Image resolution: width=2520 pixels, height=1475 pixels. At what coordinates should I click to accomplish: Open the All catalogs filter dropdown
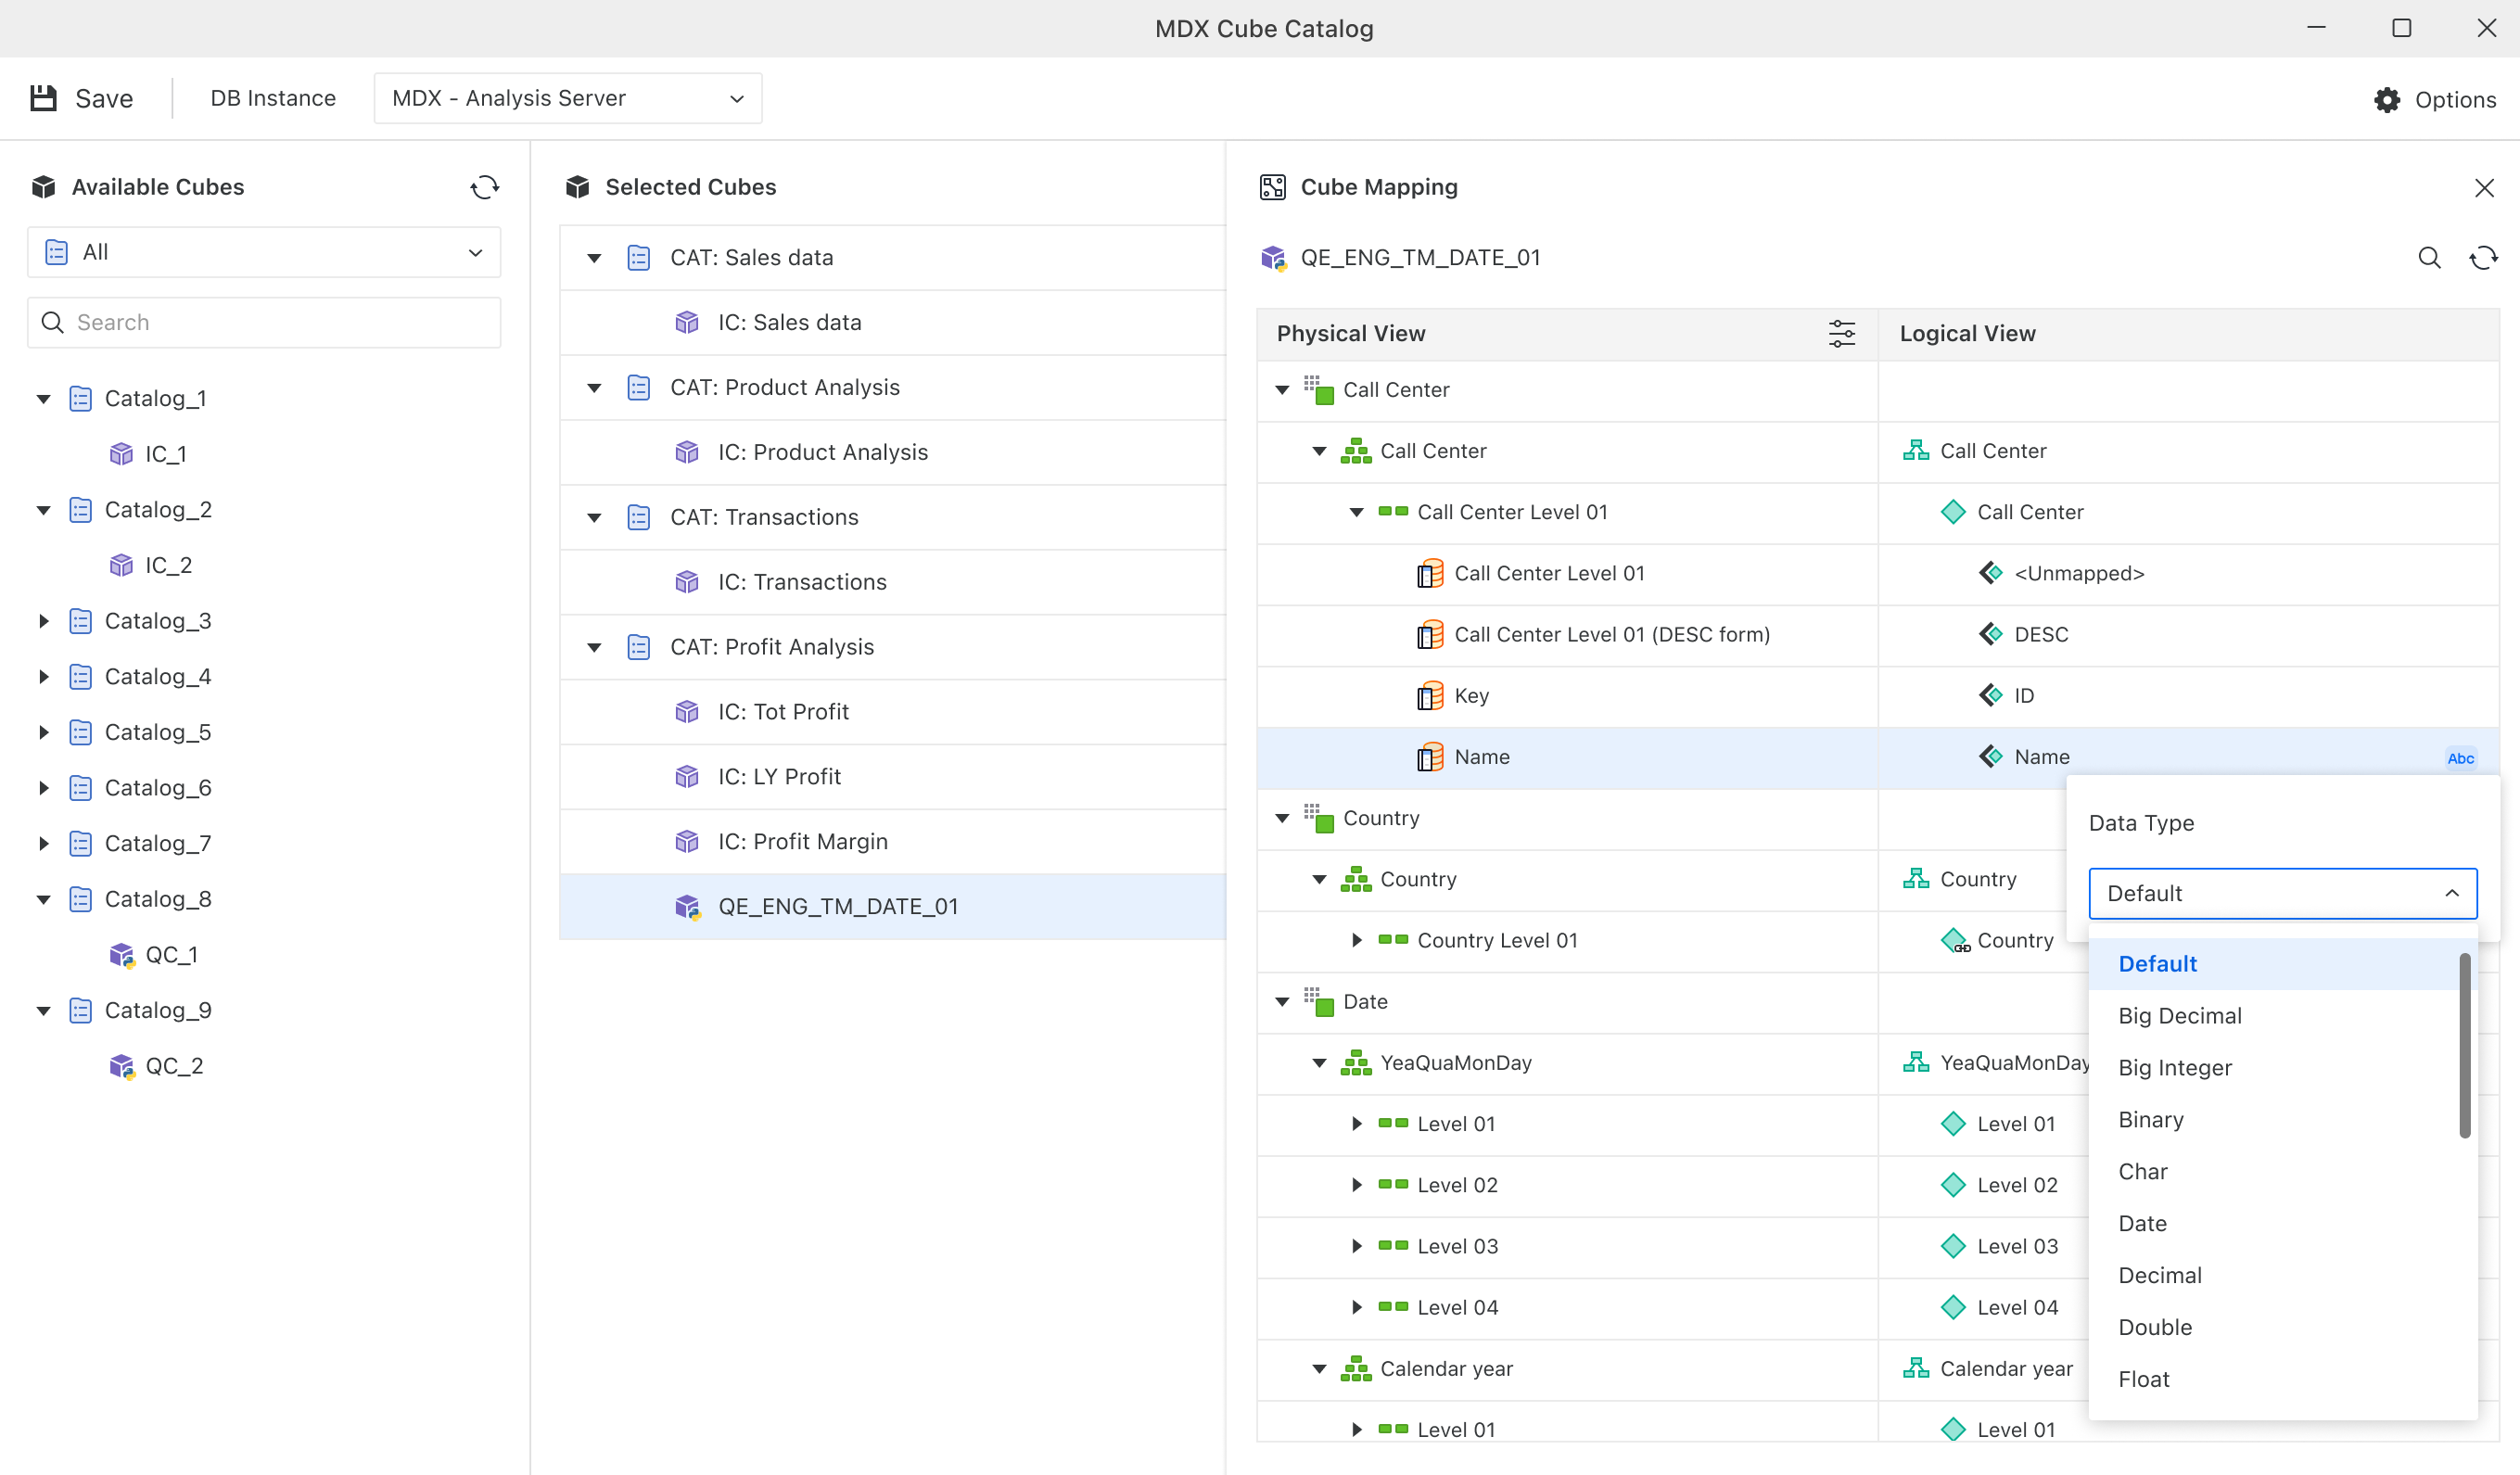(x=264, y=252)
